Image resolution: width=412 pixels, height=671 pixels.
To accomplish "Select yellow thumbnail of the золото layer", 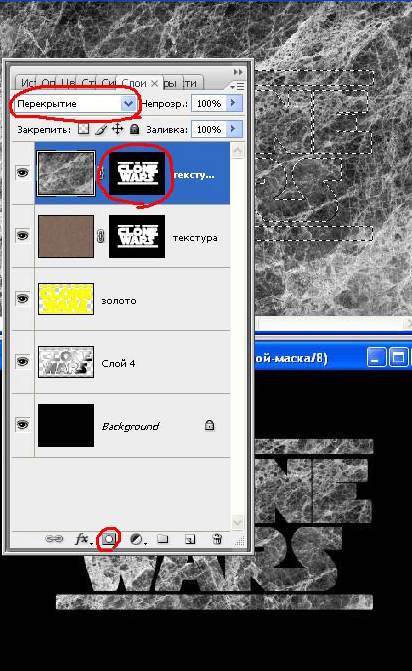I will [x=66, y=299].
